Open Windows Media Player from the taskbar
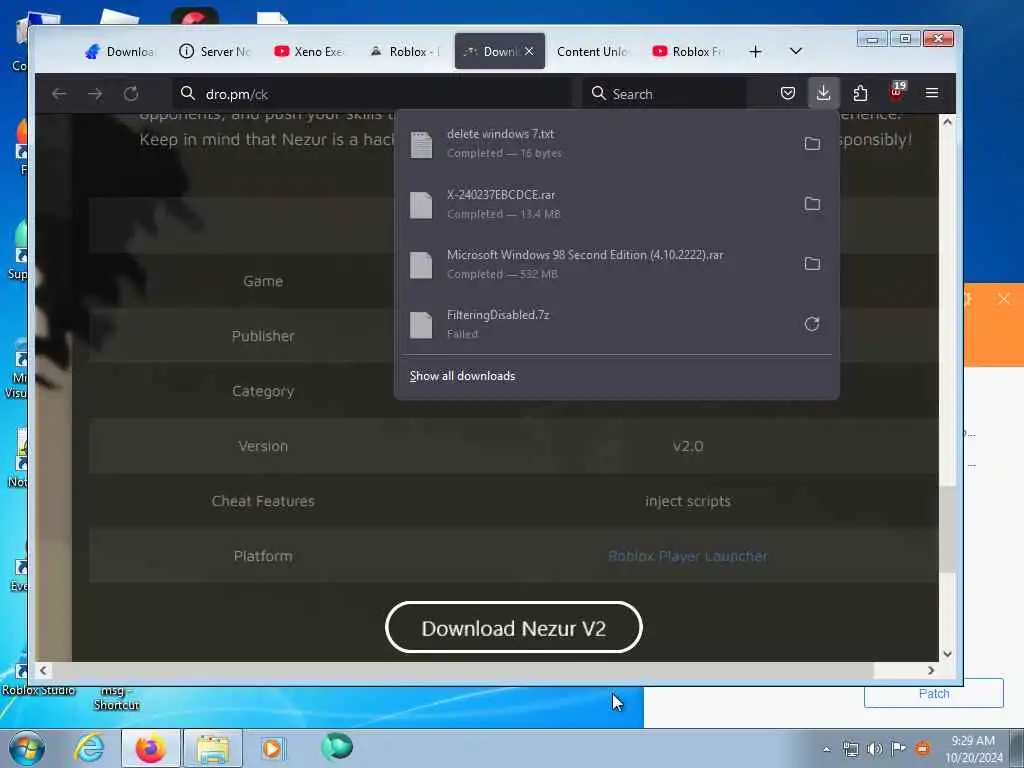Viewport: 1024px width, 768px height. (x=272, y=748)
